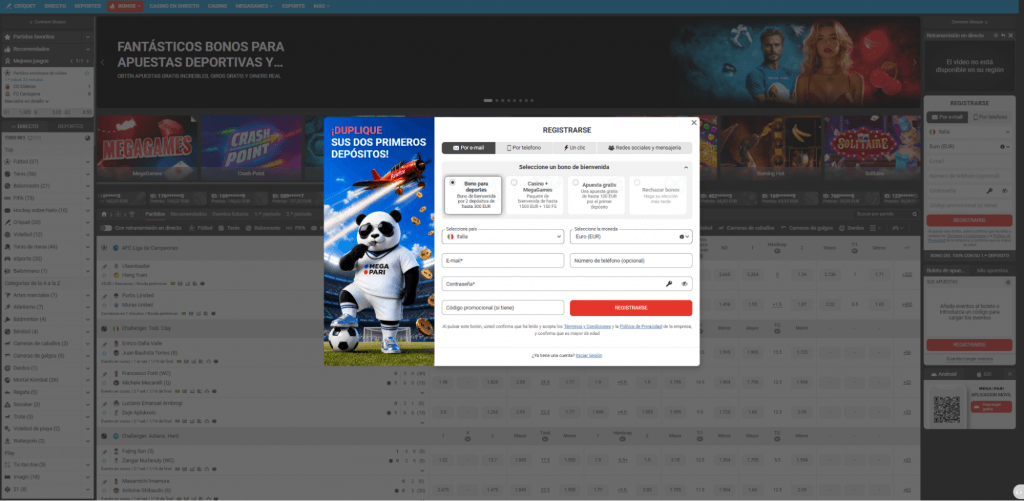The width and height of the screenshot is (1024, 501).
Task: Favorite Partidos amistosos de clubes with star
Action: pyautogui.click(x=87, y=73)
